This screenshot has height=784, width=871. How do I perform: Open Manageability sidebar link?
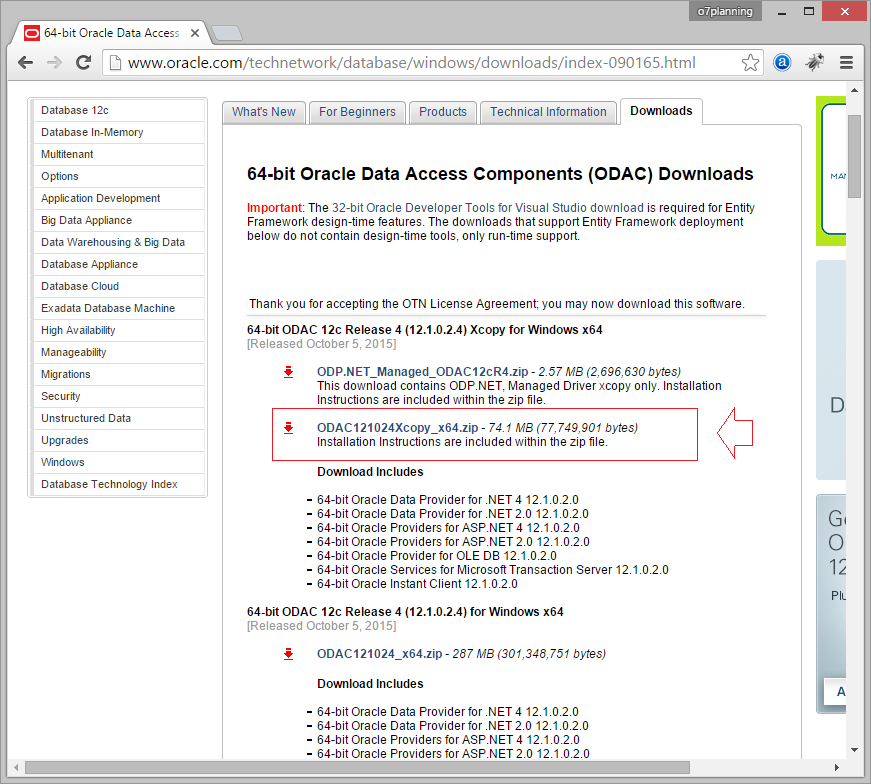coord(118,352)
